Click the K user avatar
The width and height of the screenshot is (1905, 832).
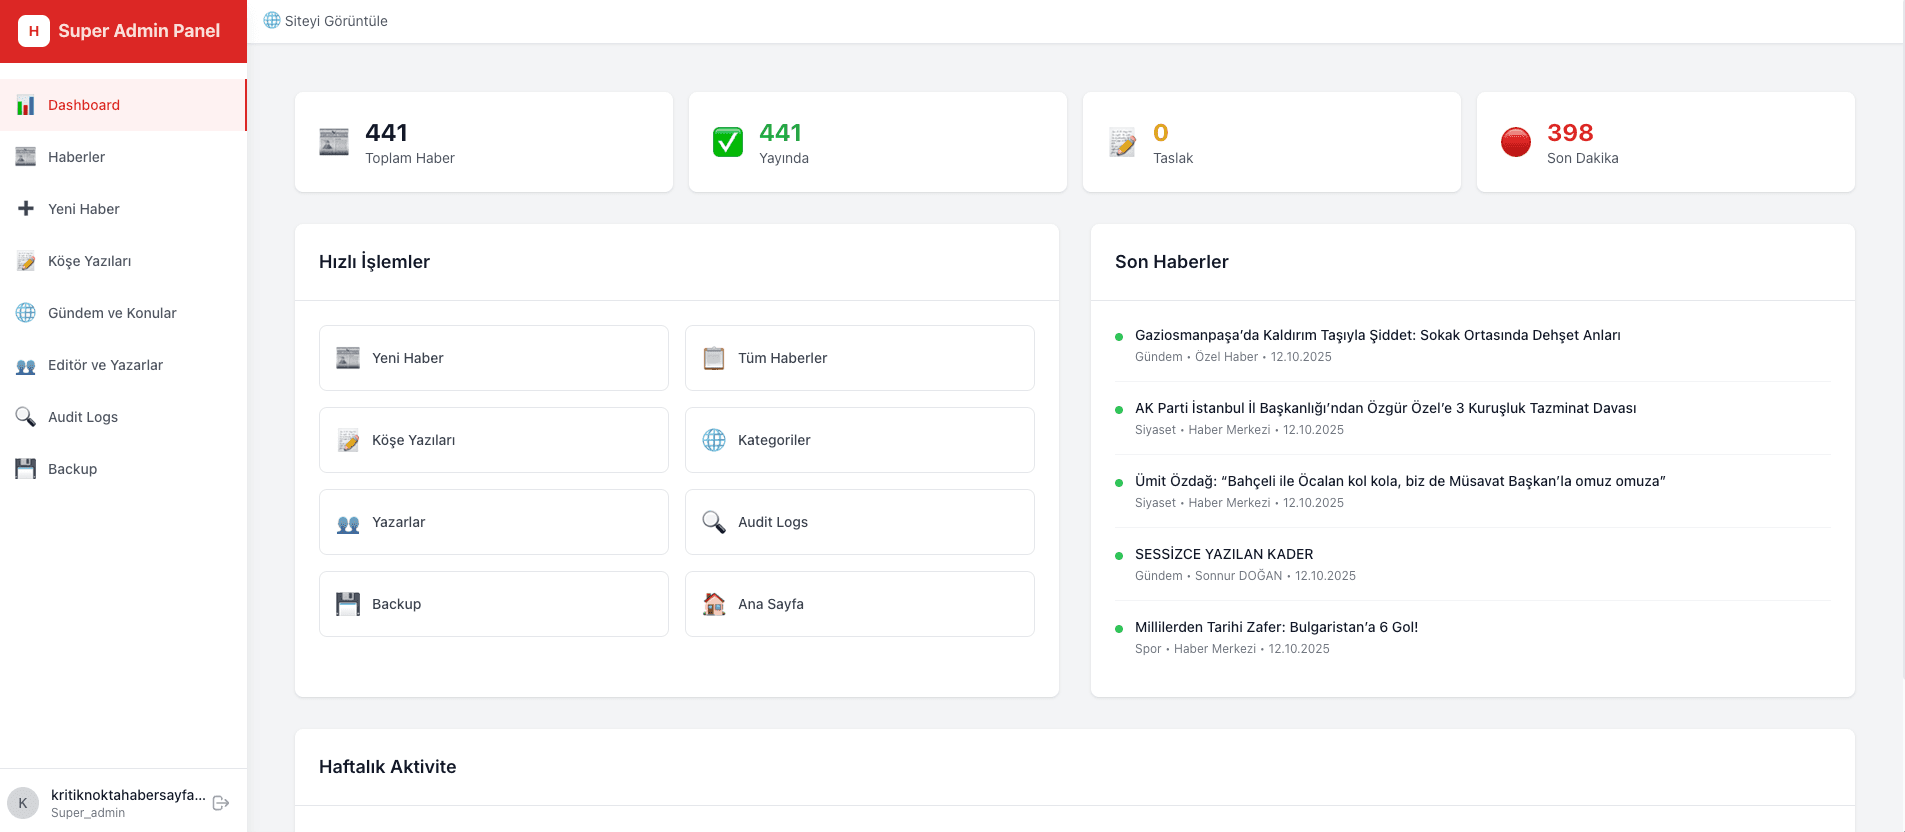[x=23, y=803]
